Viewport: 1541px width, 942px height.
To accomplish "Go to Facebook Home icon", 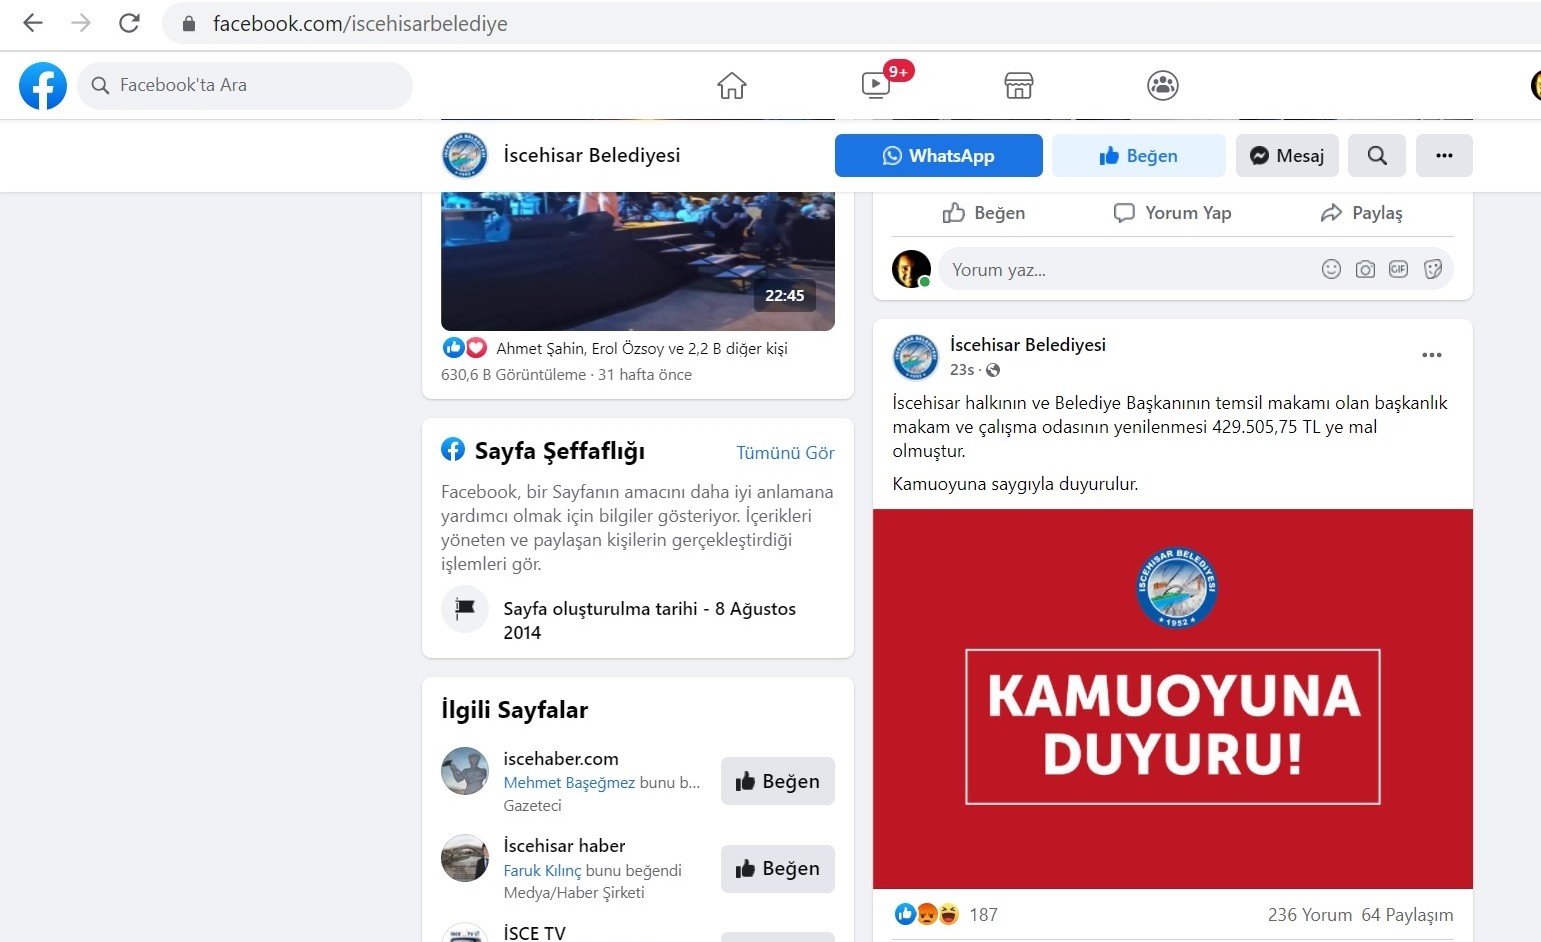I will pyautogui.click(x=732, y=86).
